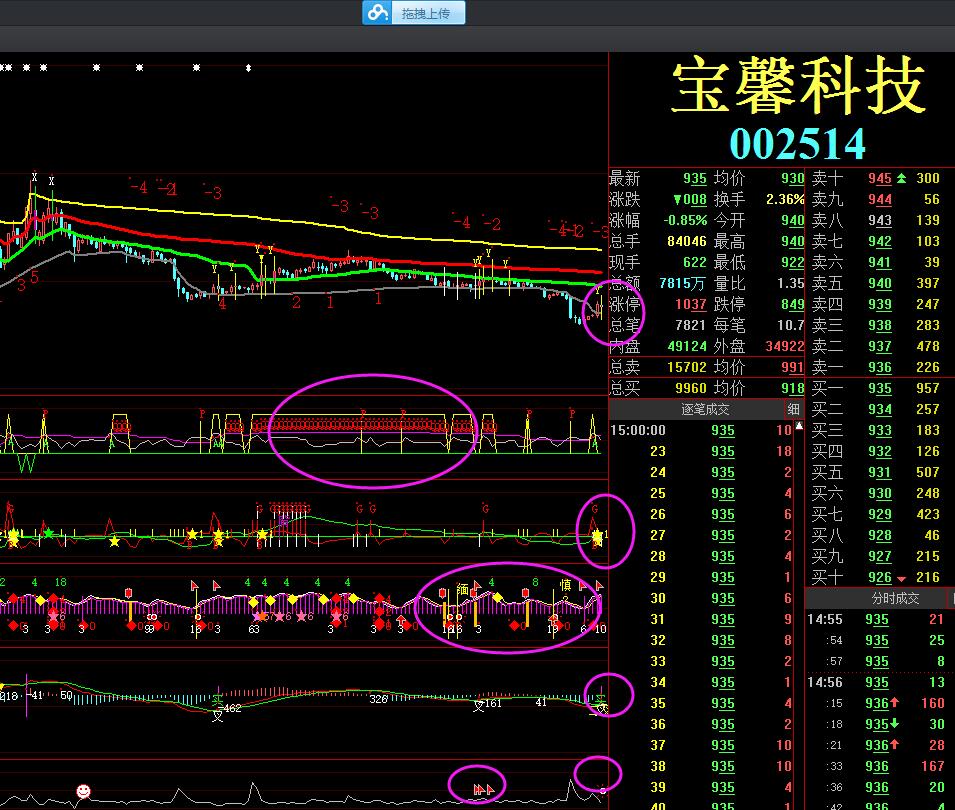
Task: Click the 卖四 price 939
Action: point(880,304)
